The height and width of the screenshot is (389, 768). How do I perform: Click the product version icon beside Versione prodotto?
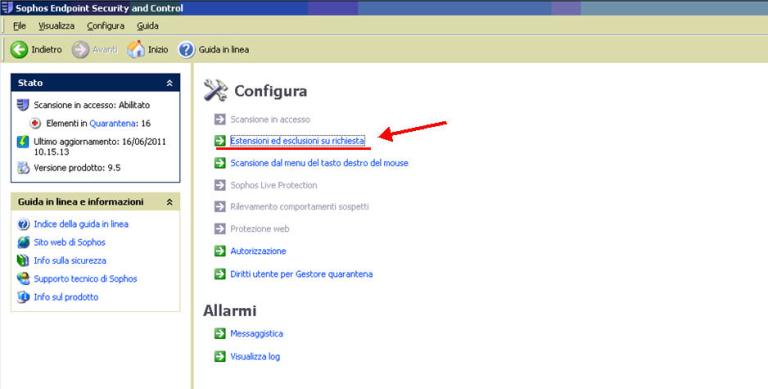(x=23, y=168)
